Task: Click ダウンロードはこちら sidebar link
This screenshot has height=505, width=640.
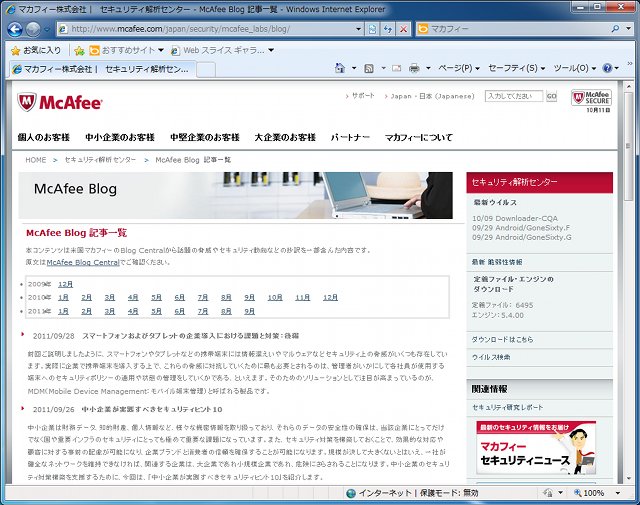Action: coord(502,340)
